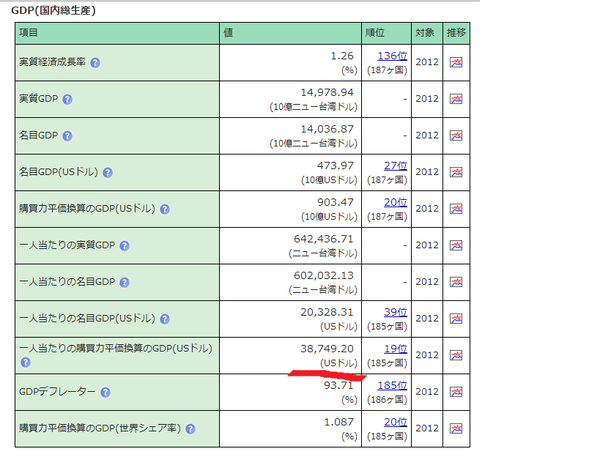Viewport: 600px width, 457px height.
Task: Follow the 185位 ranking link
Action: click(x=392, y=385)
